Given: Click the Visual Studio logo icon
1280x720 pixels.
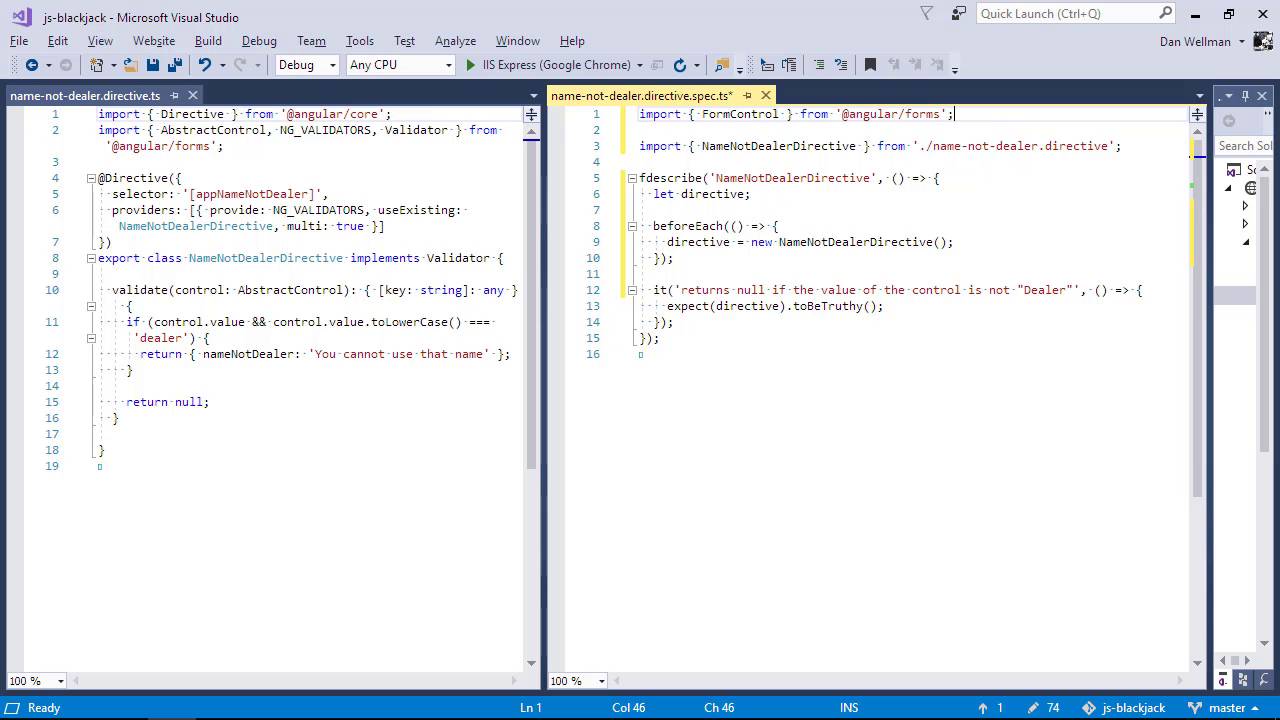Looking at the screenshot, I should pos(21,16).
